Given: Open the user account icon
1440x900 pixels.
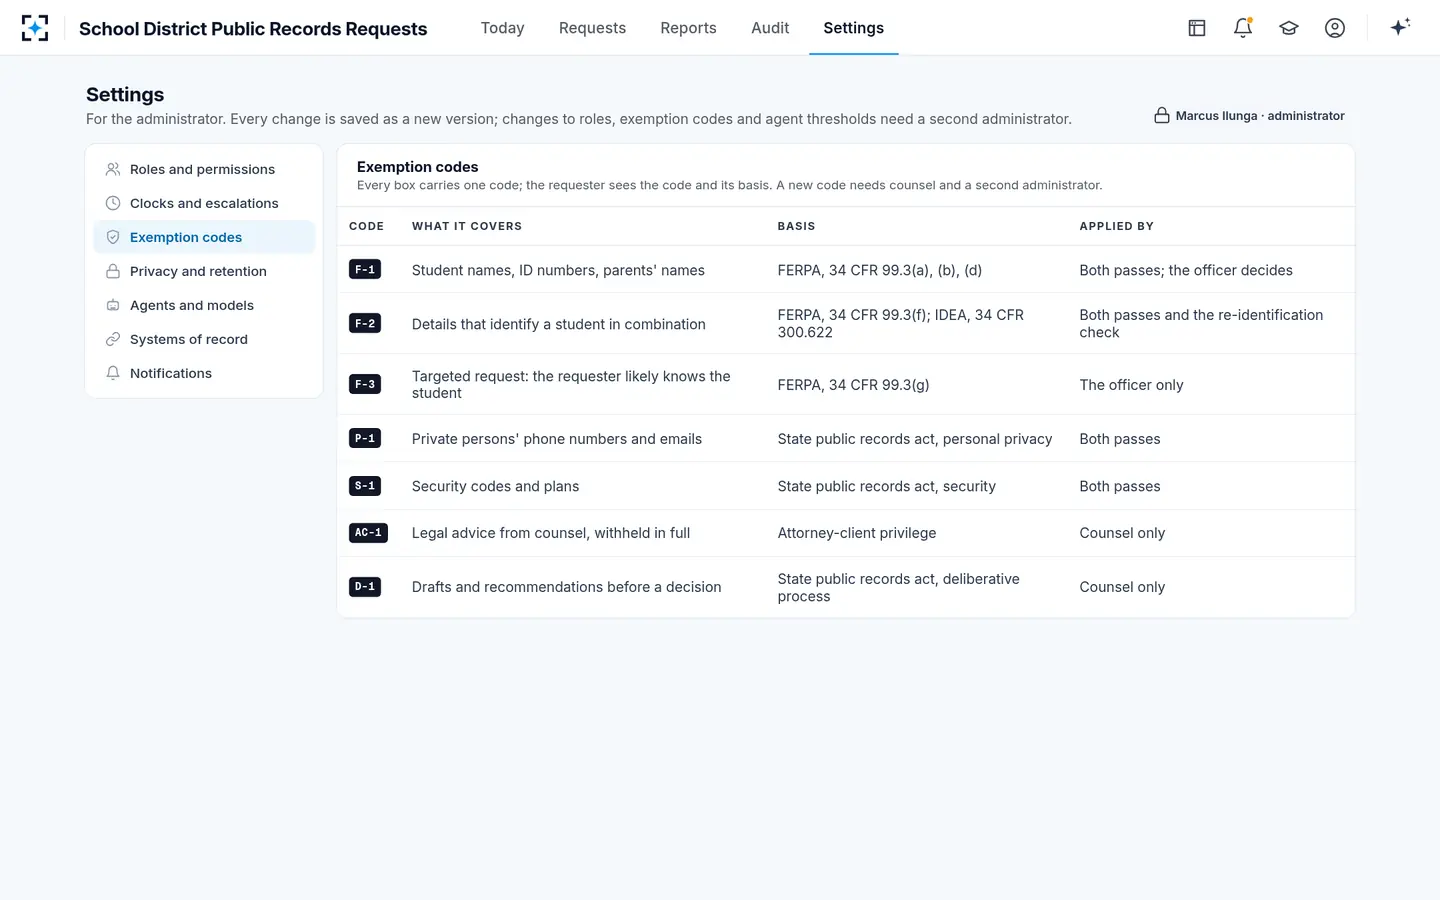Looking at the screenshot, I should tap(1335, 28).
